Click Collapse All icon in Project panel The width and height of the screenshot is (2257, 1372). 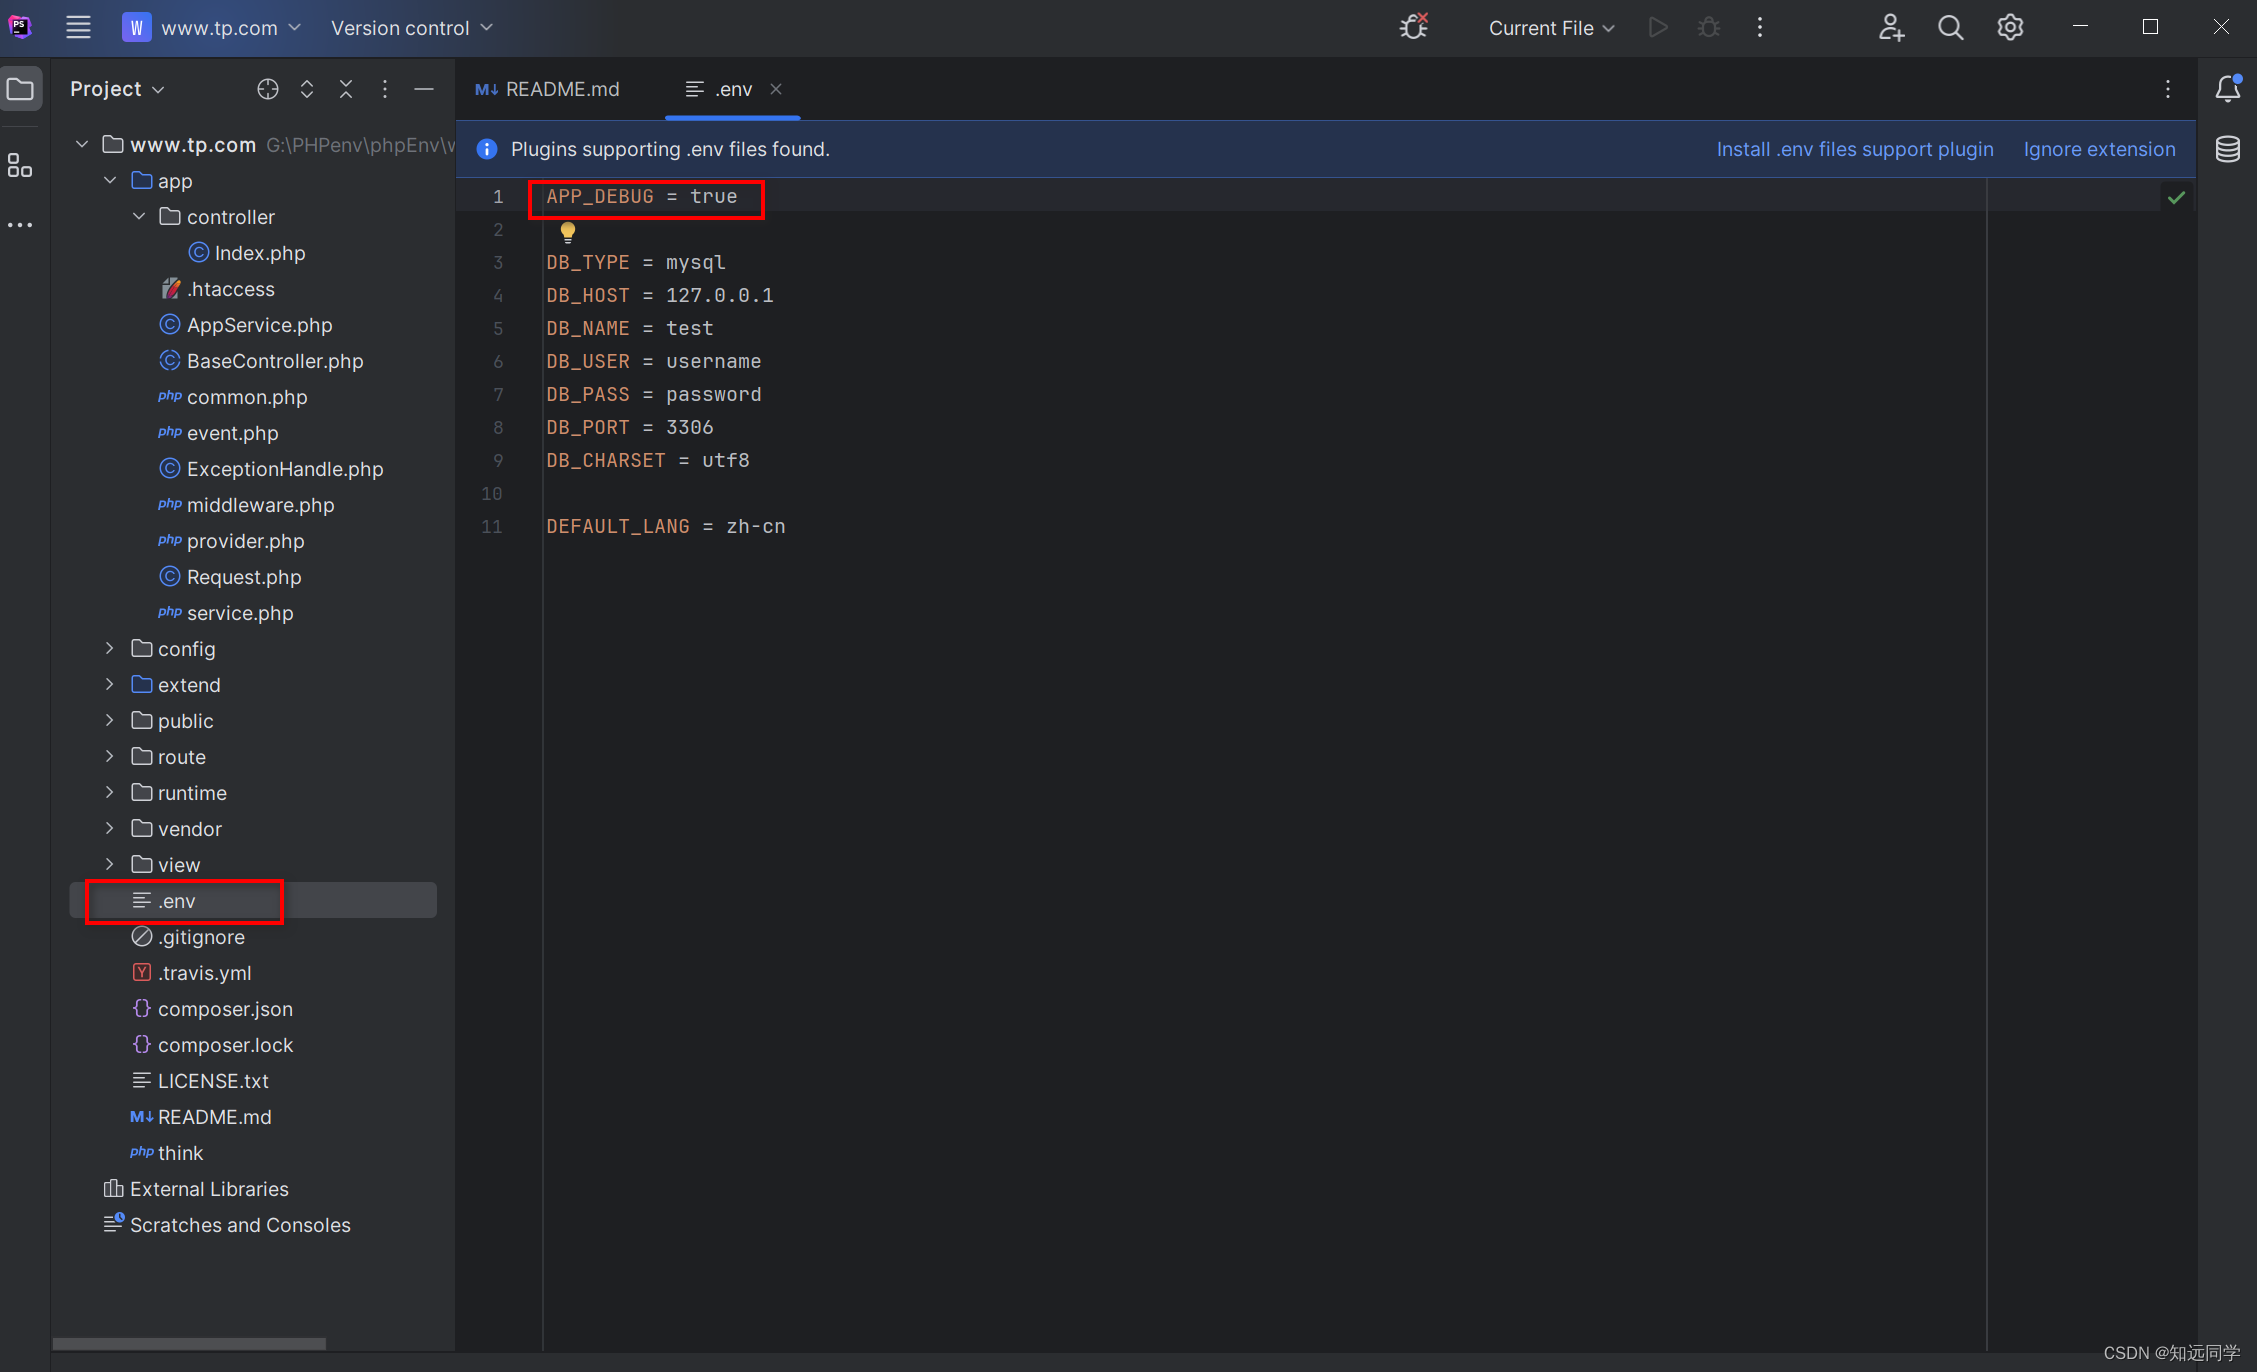[346, 89]
